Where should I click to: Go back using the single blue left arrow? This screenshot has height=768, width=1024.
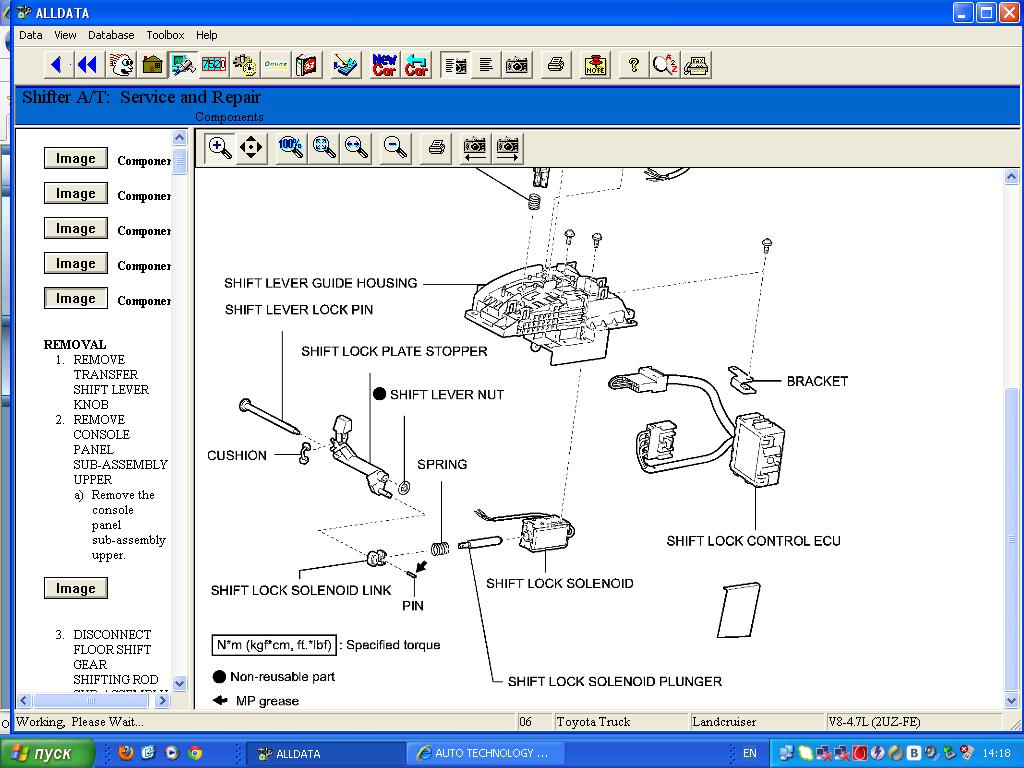click(57, 65)
